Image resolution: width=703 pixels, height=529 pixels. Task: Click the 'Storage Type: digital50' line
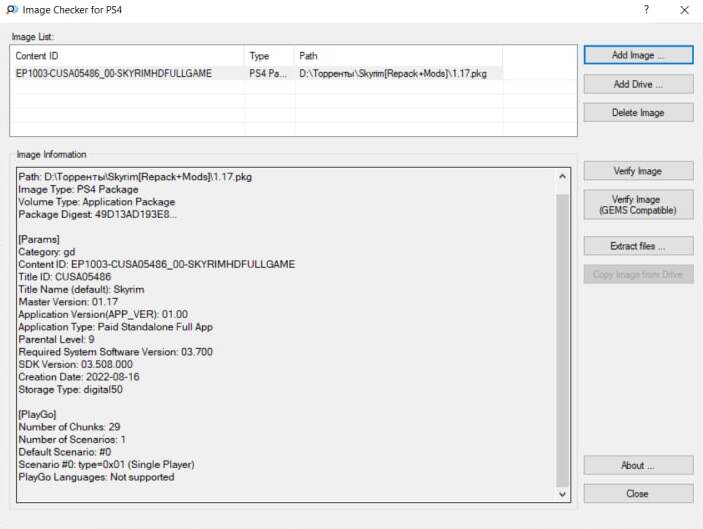click(70, 389)
